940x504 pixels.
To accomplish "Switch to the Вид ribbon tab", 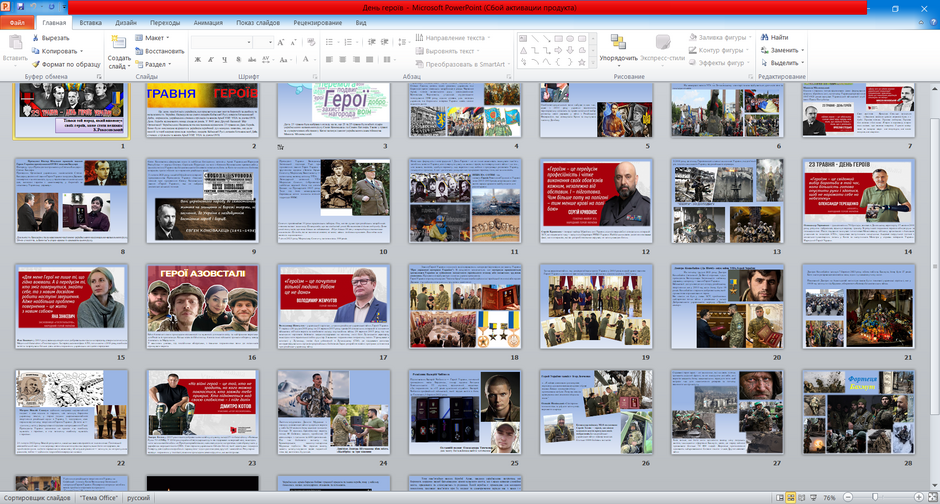I will coord(361,23).
